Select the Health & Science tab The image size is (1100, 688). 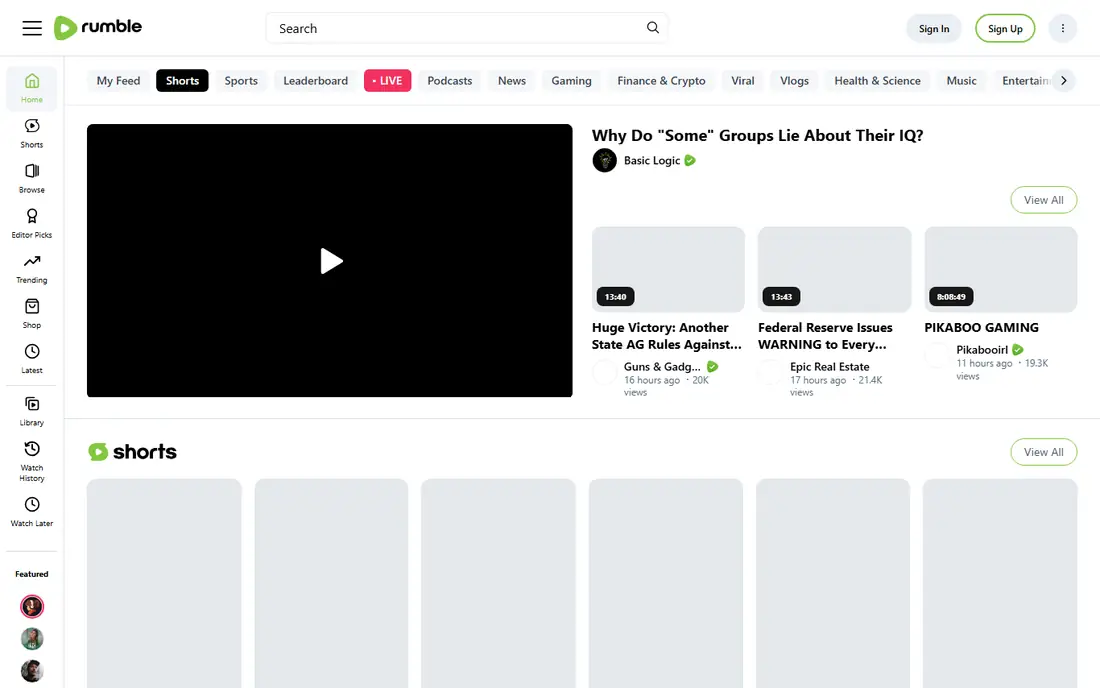coord(877,81)
